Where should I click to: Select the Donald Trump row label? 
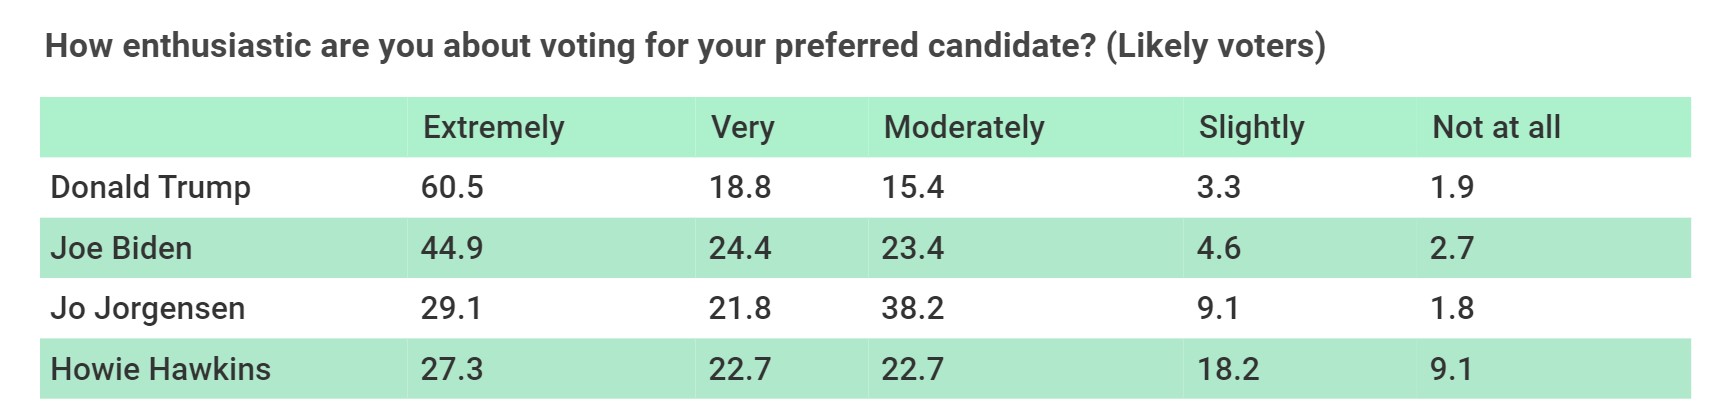(x=150, y=188)
